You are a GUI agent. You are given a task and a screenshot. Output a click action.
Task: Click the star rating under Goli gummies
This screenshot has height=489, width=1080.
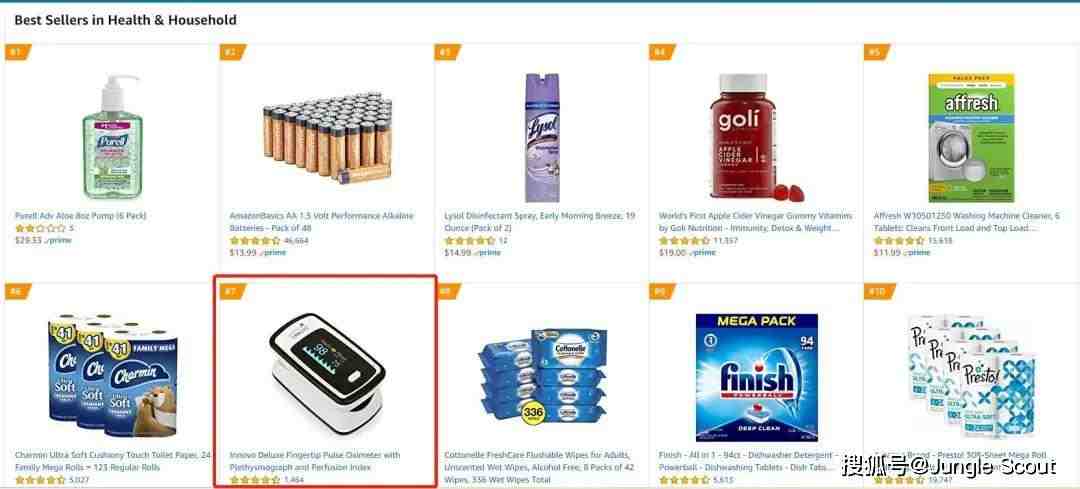pyautogui.click(x=684, y=241)
